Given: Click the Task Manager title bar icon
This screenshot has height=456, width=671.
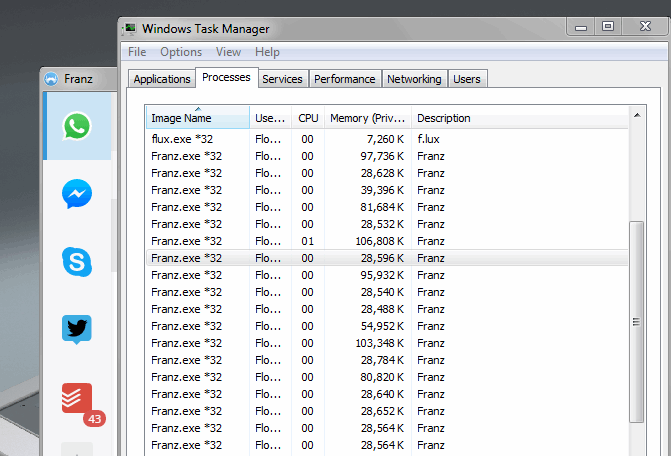Looking at the screenshot, I should click(x=129, y=29).
